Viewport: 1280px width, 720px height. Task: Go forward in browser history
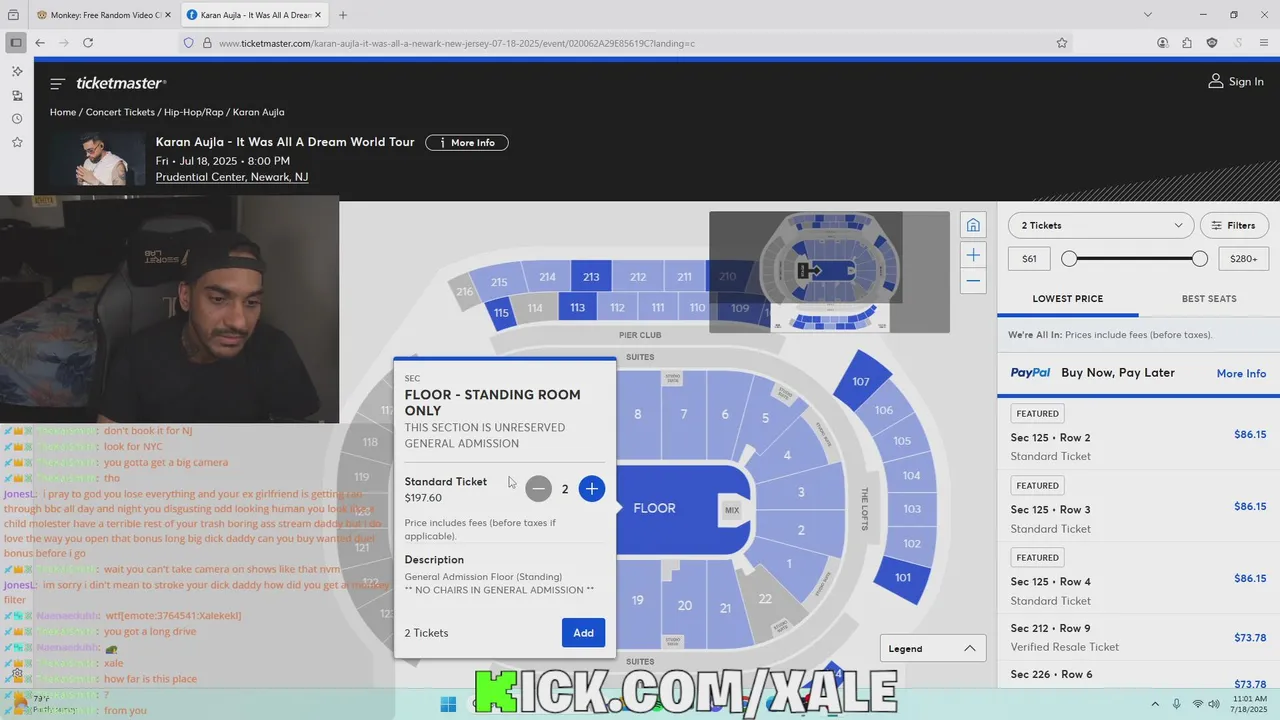(x=64, y=43)
